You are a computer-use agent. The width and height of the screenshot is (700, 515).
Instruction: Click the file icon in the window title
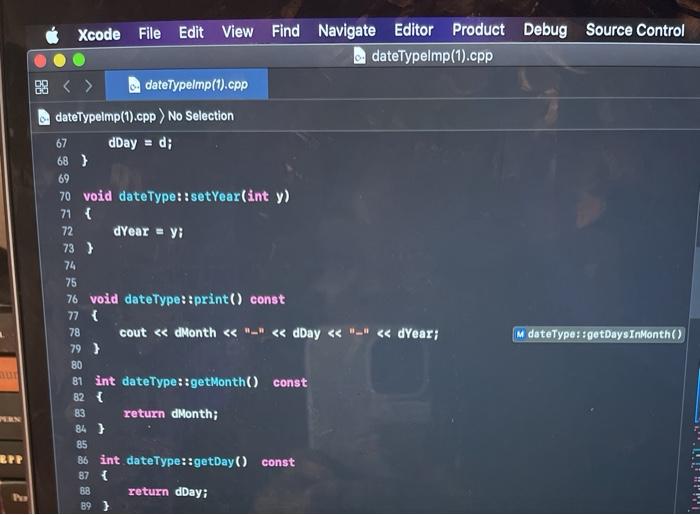tap(359, 56)
